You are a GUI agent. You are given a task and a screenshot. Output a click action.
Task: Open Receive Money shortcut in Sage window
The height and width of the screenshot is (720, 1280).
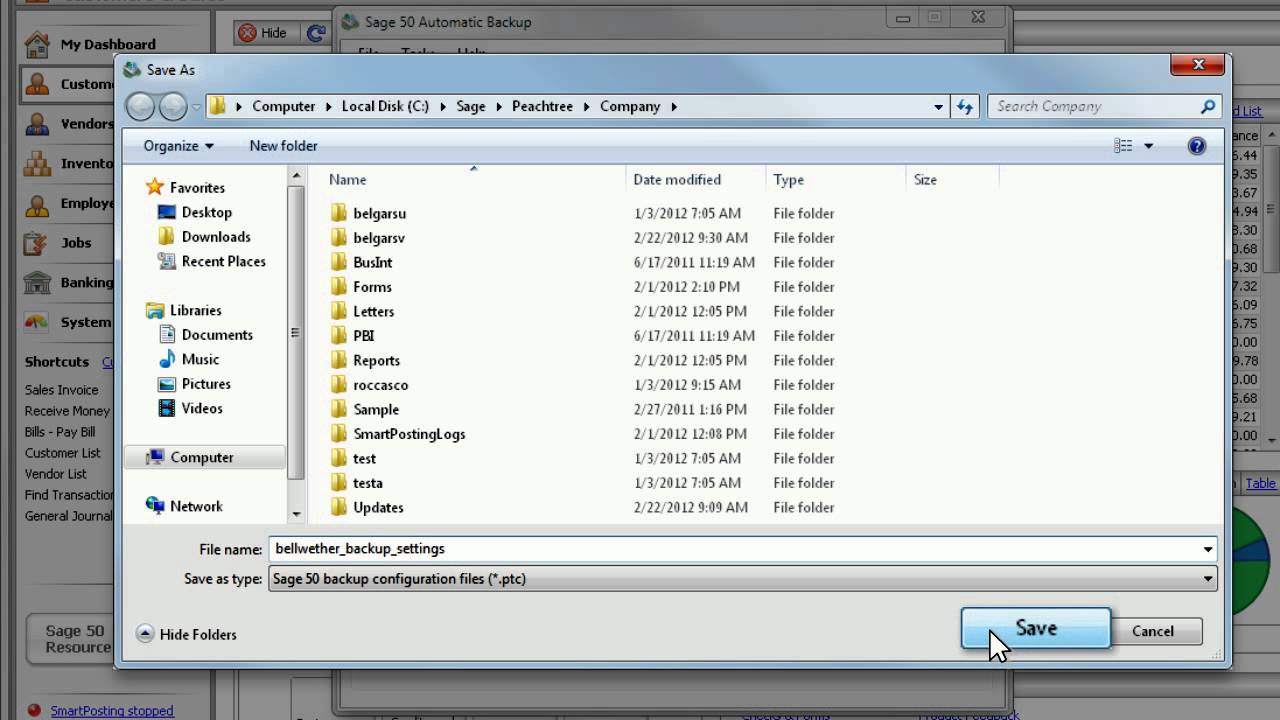[67, 411]
